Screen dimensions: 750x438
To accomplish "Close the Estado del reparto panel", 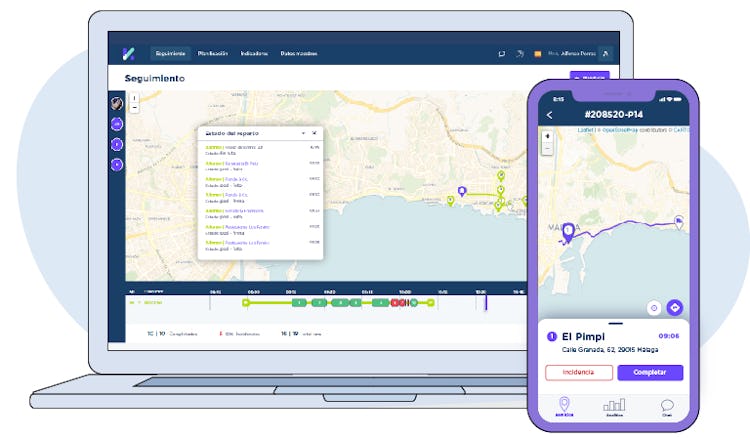I will tap(314, 133).
